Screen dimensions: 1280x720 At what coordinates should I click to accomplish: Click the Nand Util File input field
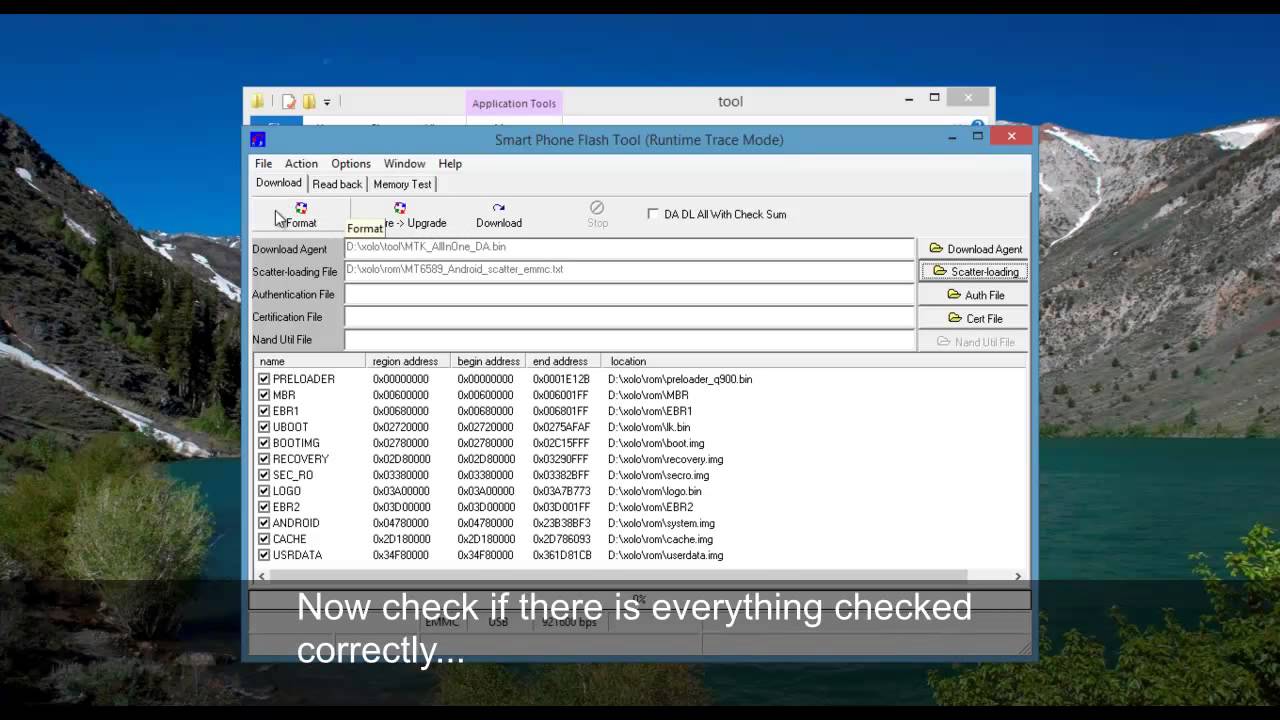629,340
